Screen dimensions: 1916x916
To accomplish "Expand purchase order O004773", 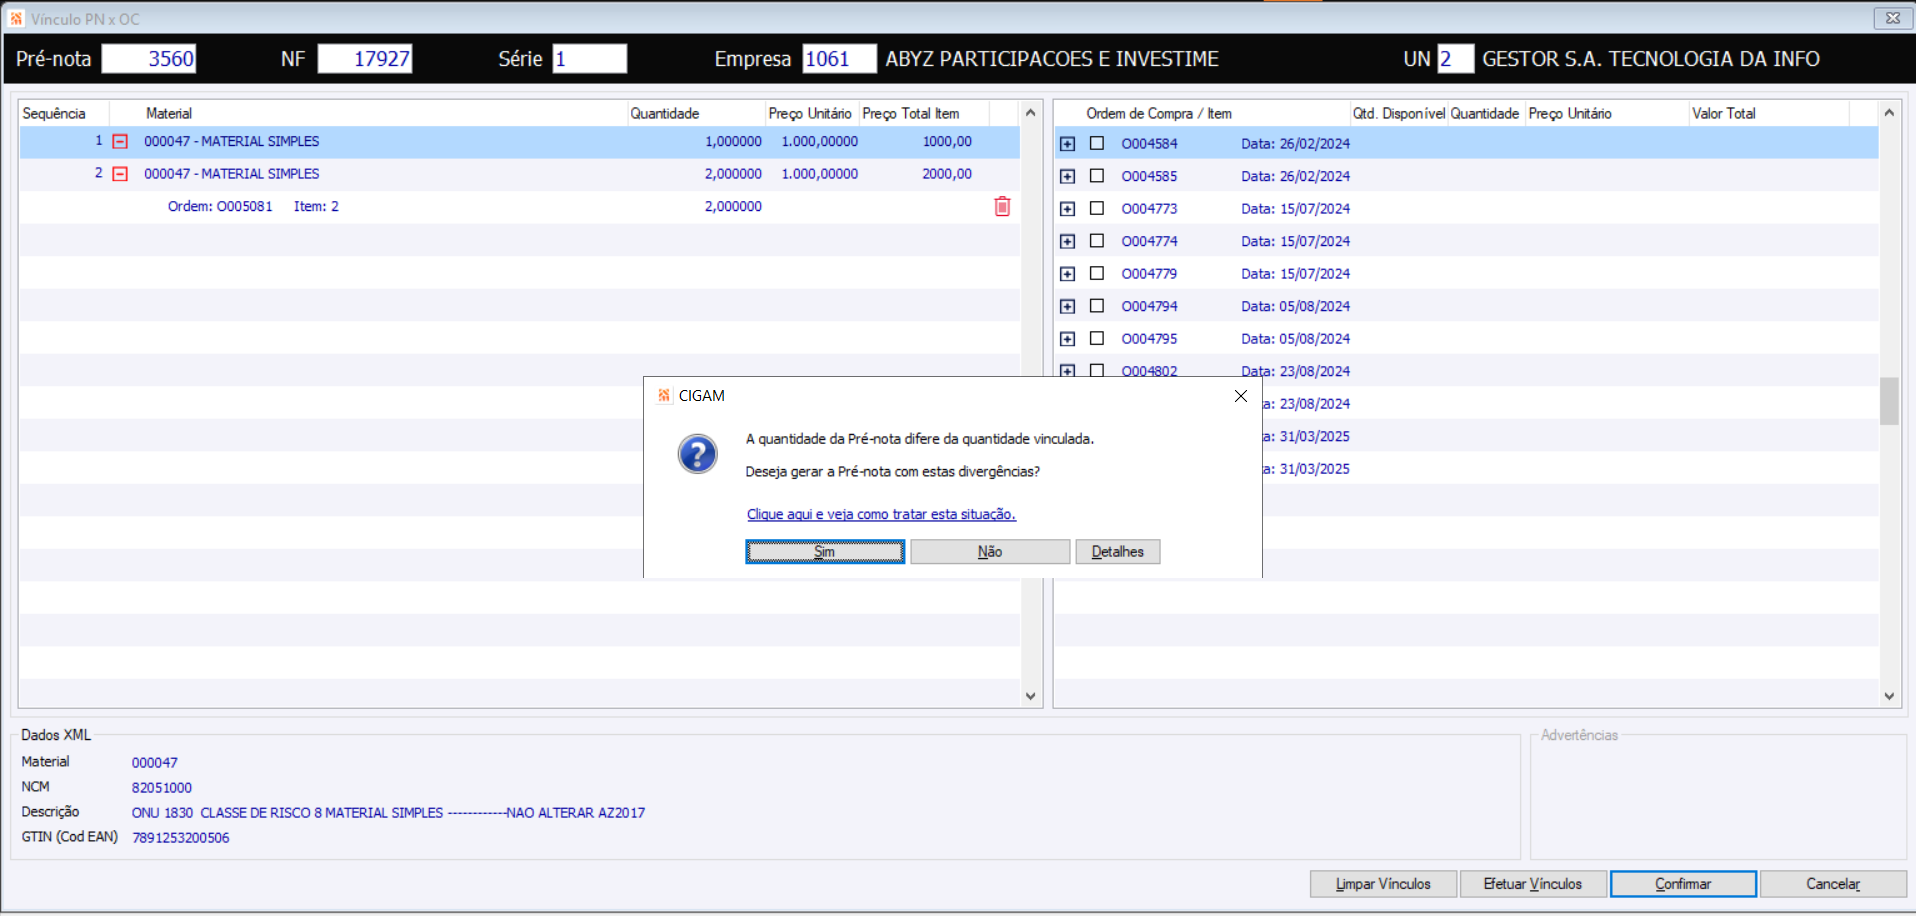I will click(1068, 209).
